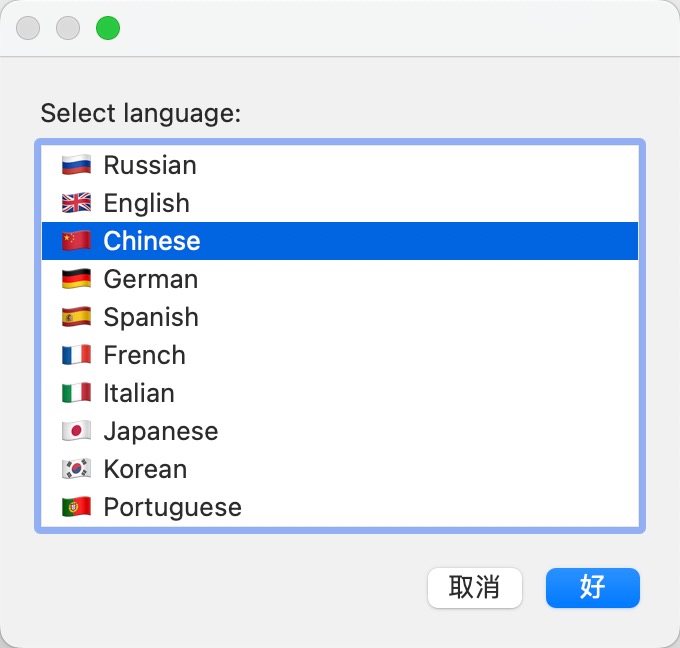Confirm selection with the 好 button

[592, 588]
